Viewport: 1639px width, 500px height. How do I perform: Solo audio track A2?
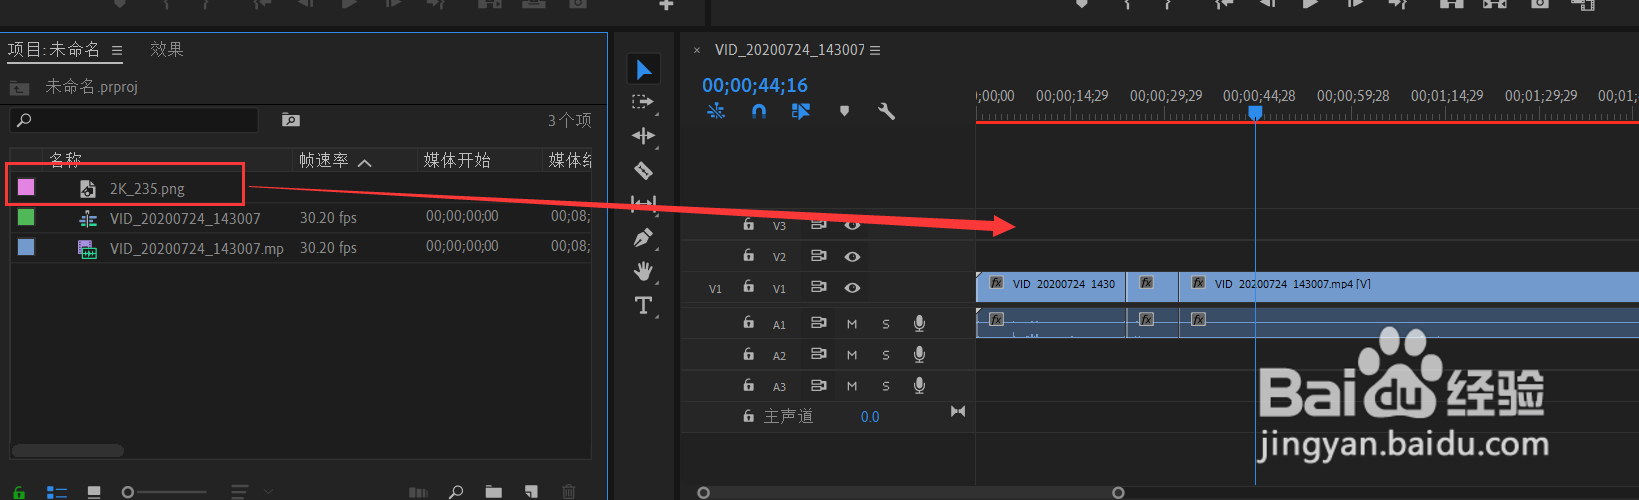click(886, 355)
